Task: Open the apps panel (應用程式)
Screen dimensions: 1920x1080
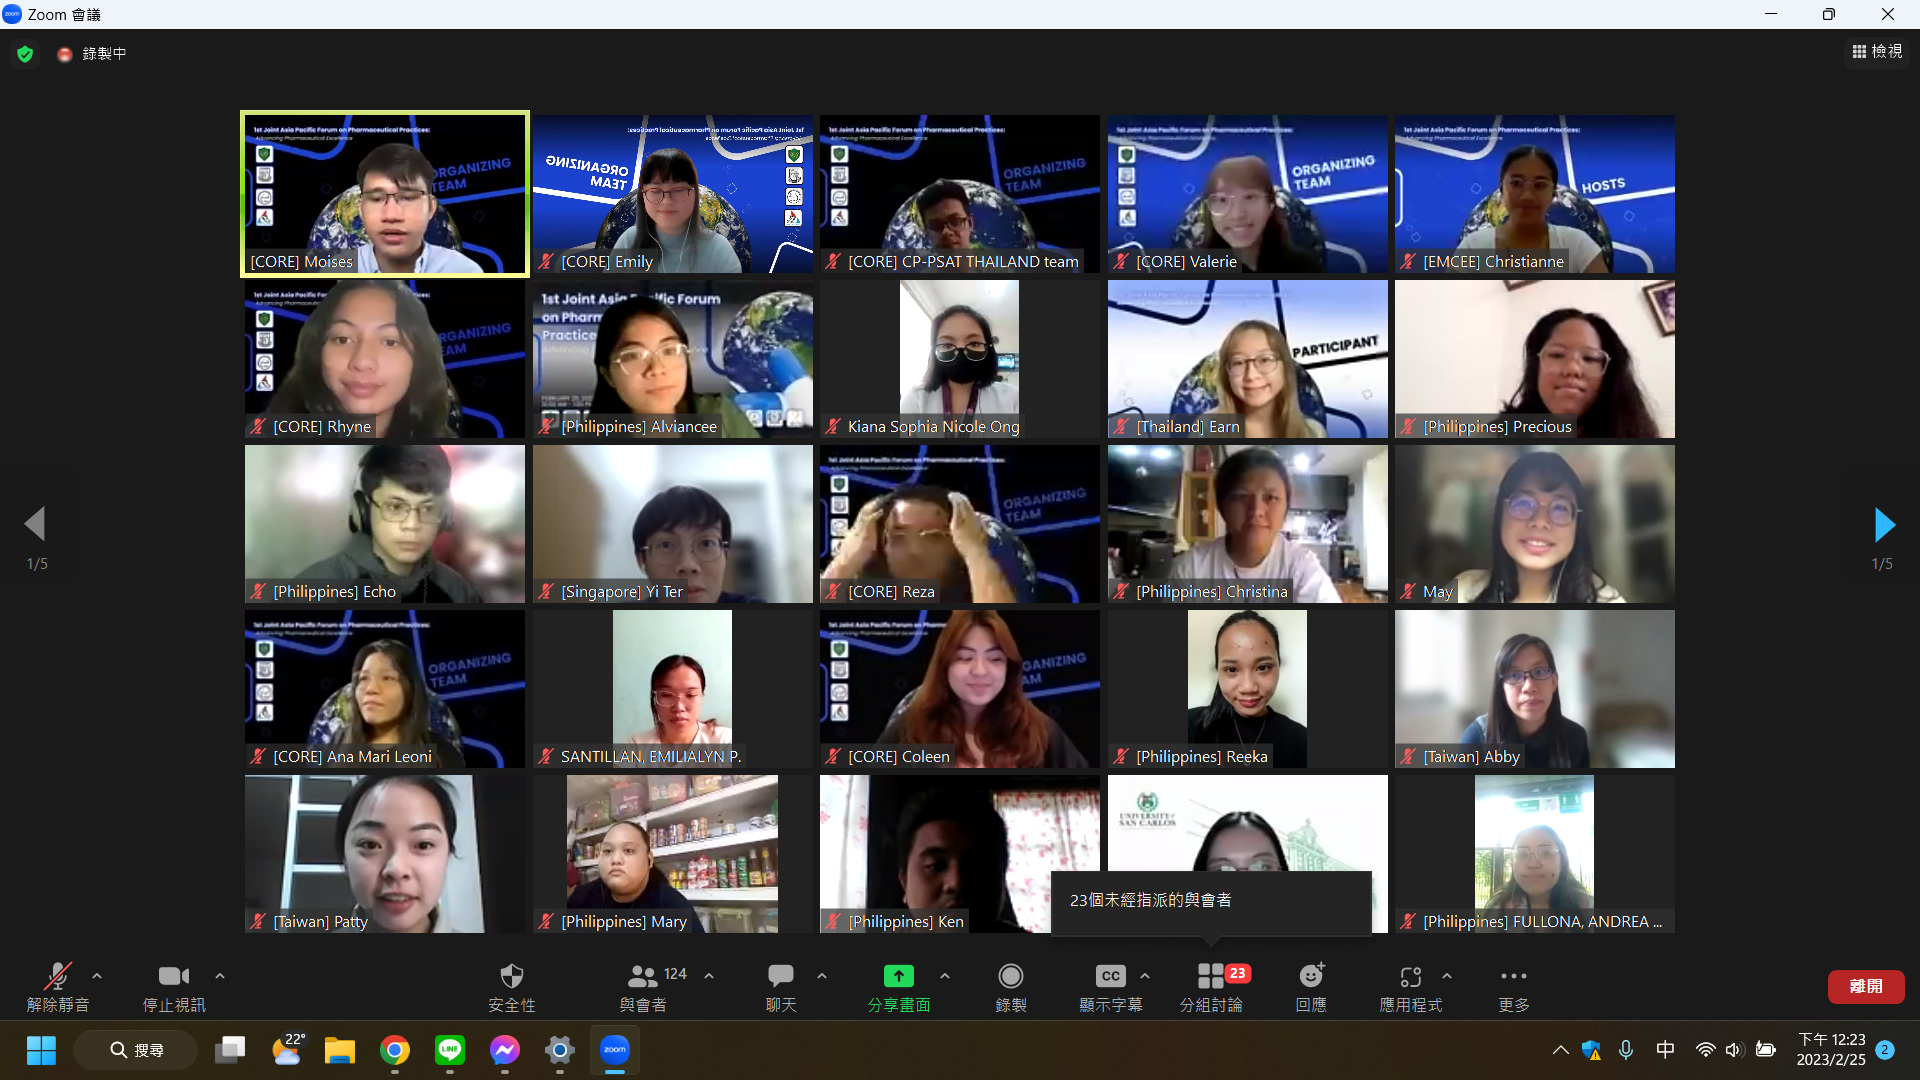Action: coord(1410,977)
